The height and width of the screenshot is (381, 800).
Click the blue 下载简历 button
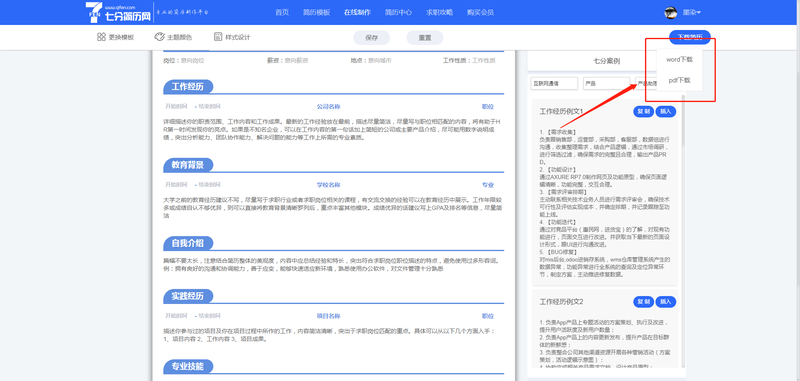tap(690, 37)
